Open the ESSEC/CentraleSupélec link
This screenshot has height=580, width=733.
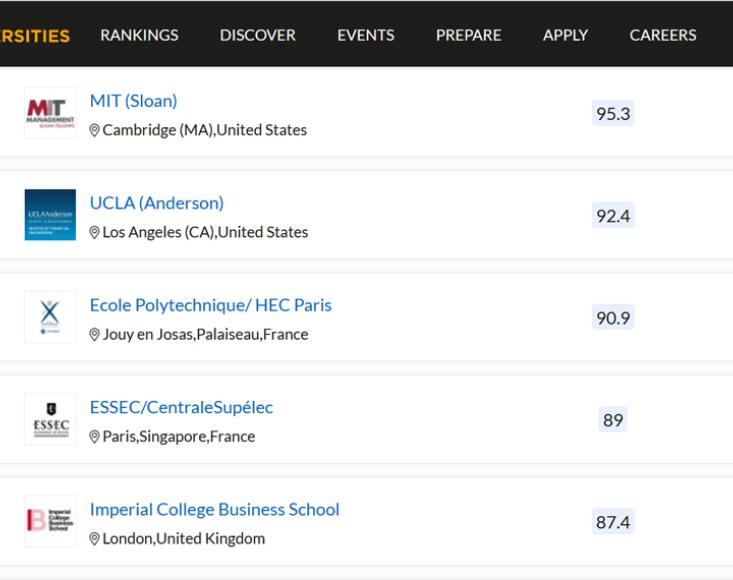181,407
